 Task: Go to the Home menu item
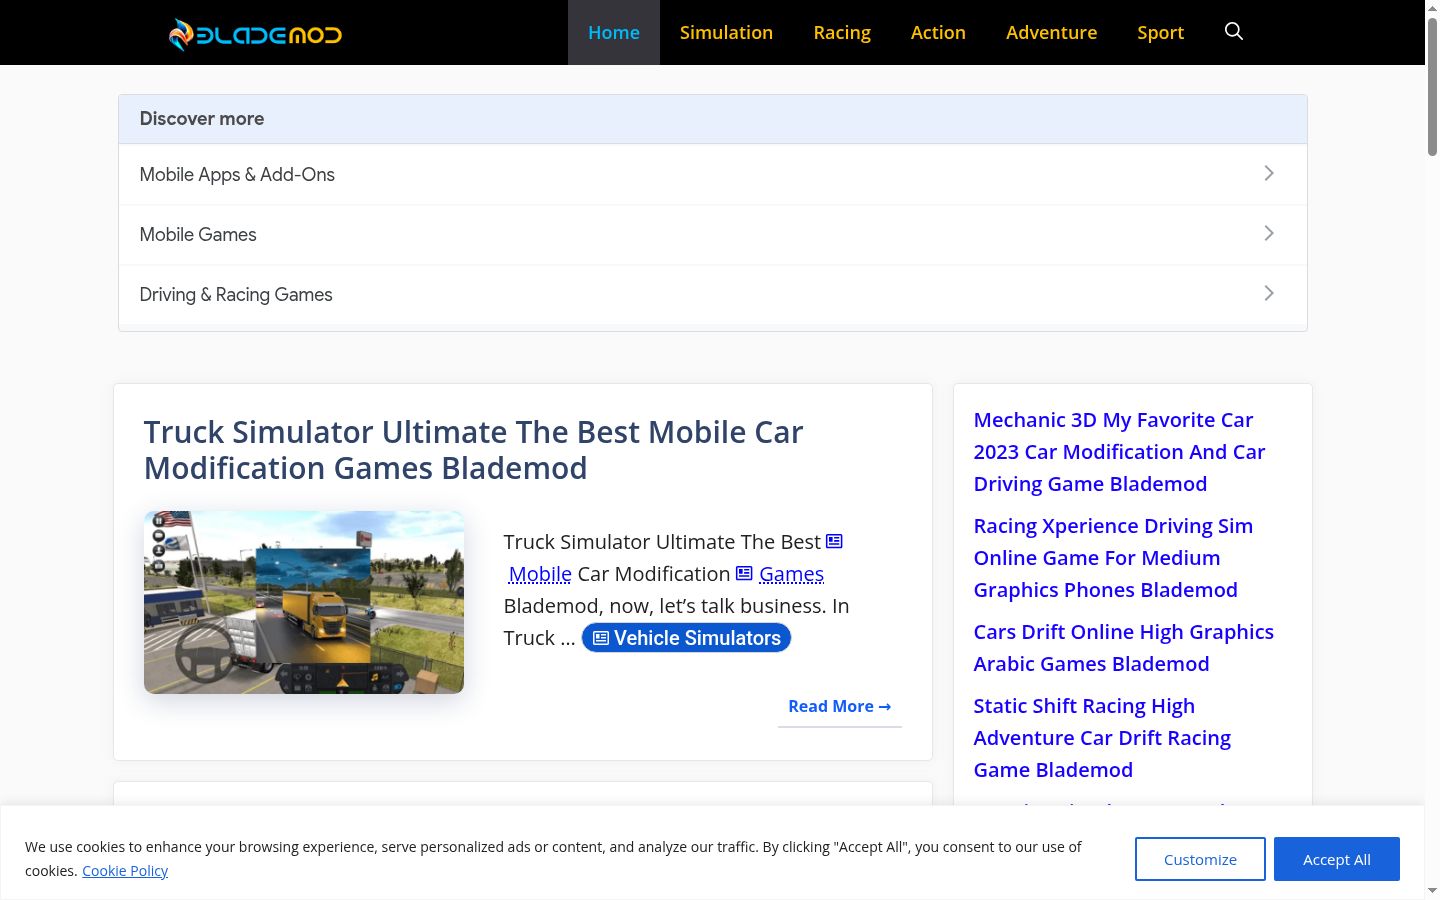[614, 33]
